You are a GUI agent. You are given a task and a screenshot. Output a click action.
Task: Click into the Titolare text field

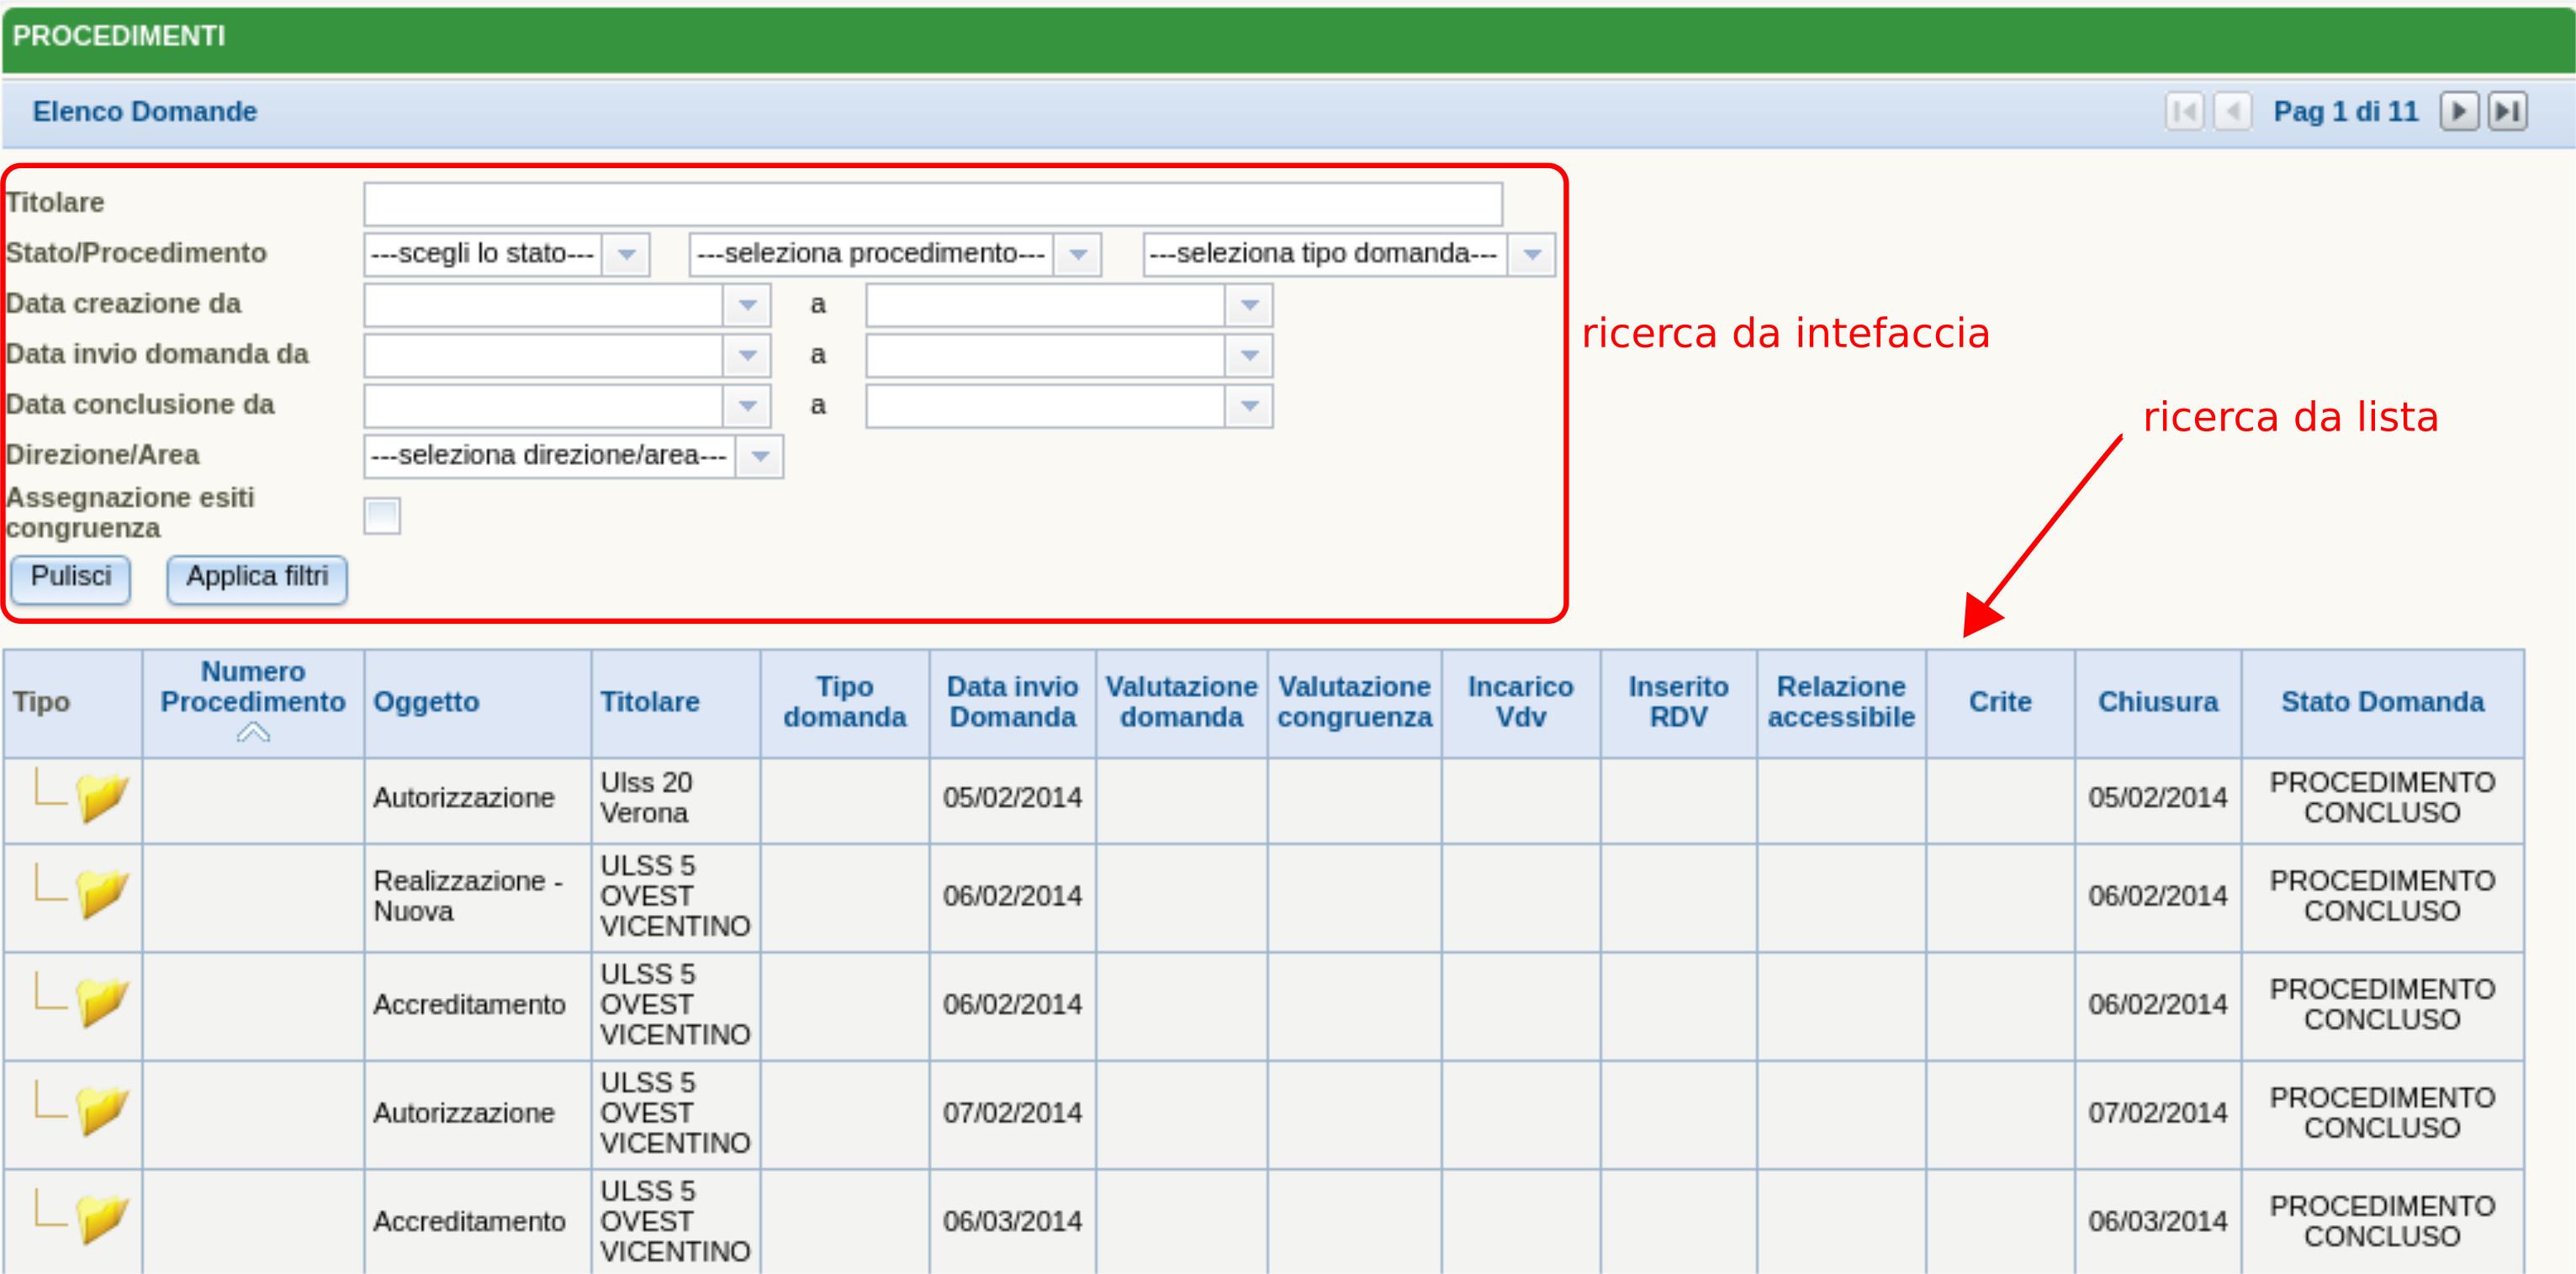click(x=932, y=204)
